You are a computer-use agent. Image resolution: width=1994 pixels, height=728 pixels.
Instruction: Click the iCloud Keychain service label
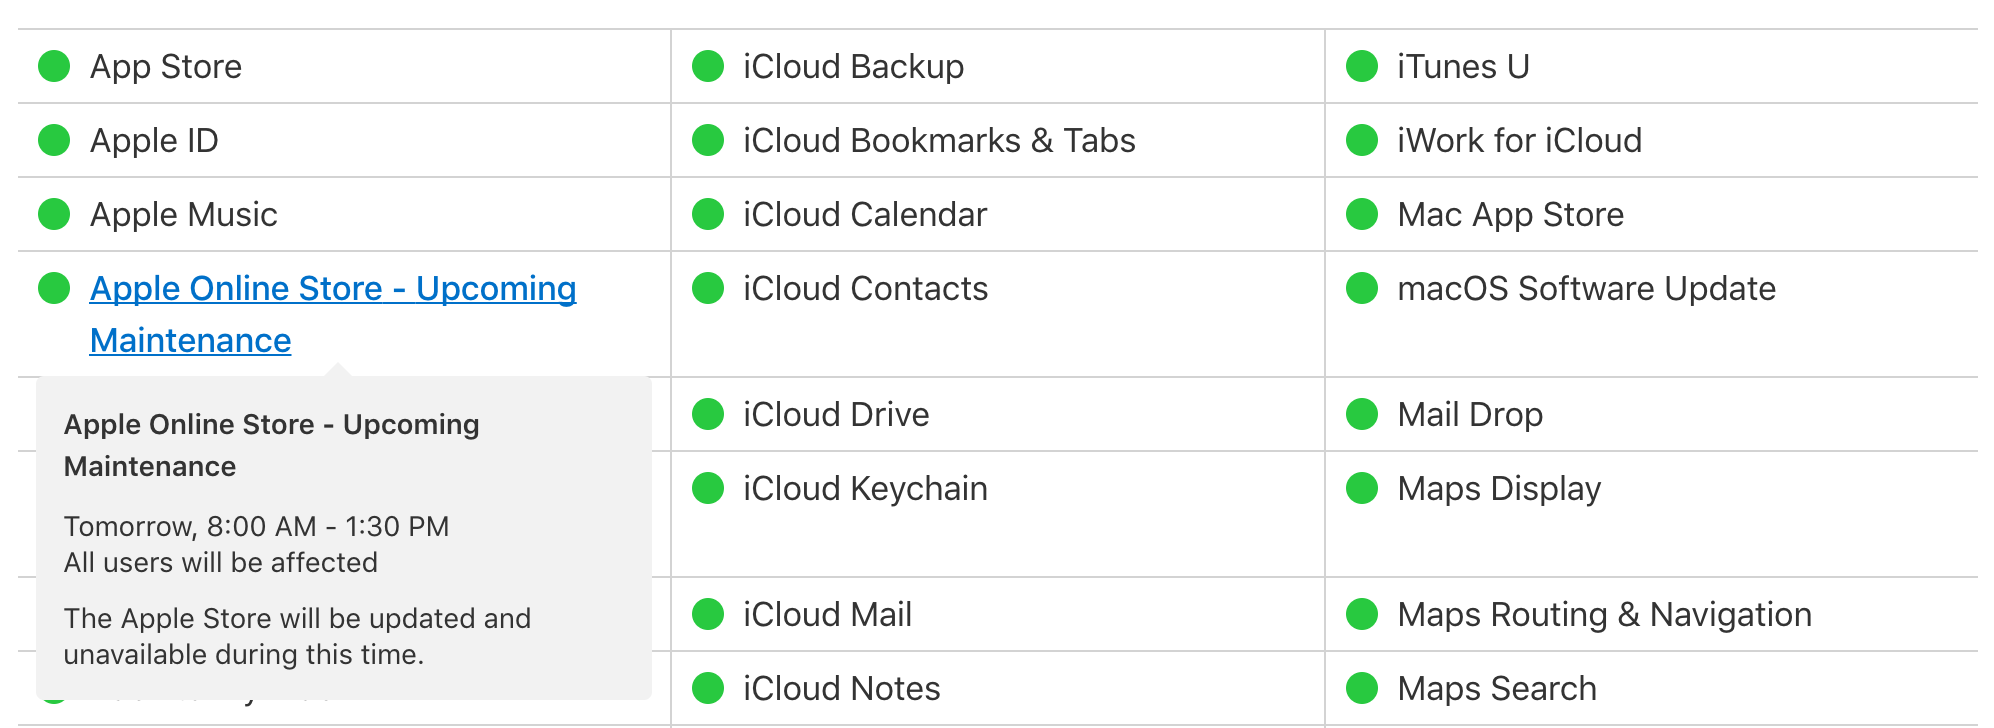tap(865, 489)
